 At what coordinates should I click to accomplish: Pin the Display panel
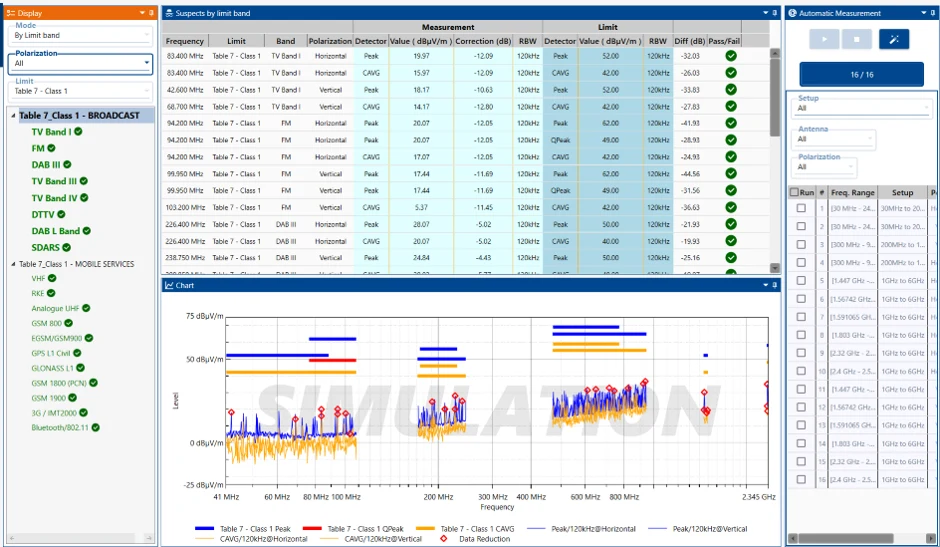point(151,13)
